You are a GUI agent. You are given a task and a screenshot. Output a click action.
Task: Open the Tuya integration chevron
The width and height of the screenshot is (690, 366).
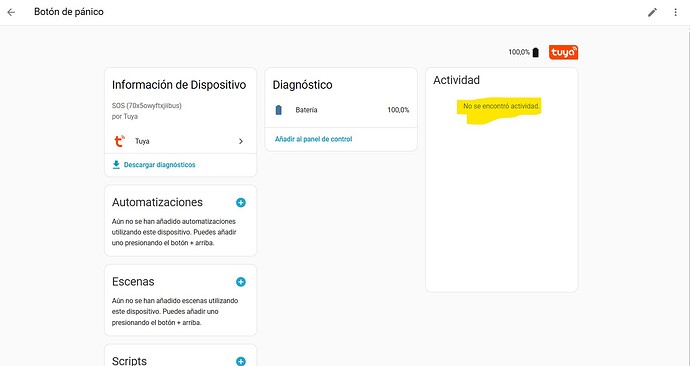[x=241, y=141]
